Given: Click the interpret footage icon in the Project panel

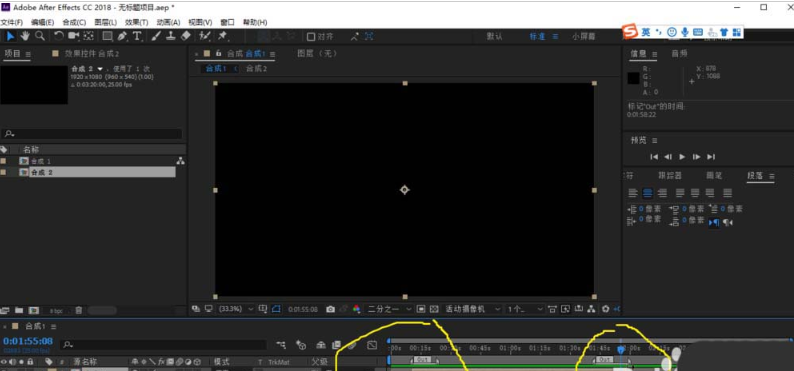Looking at the screenshot, I should click(5, 310).
